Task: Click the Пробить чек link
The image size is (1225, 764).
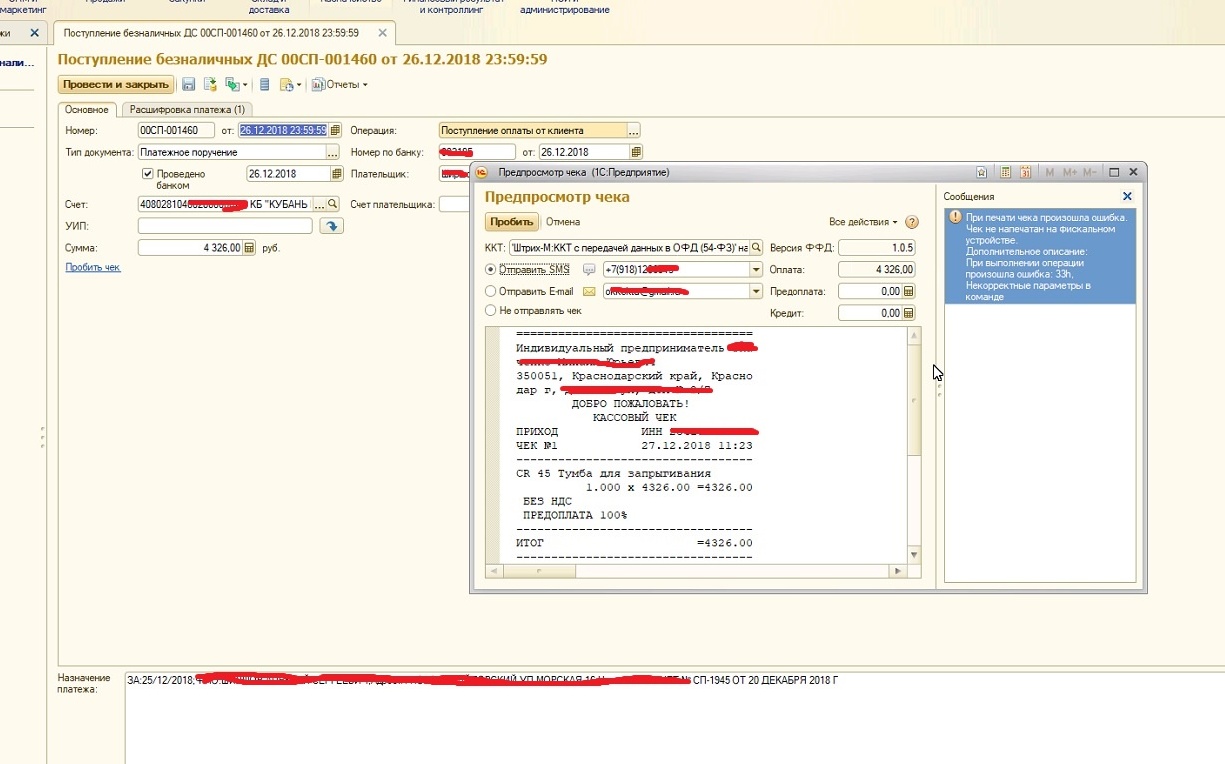Action: [x=93, y=267]
